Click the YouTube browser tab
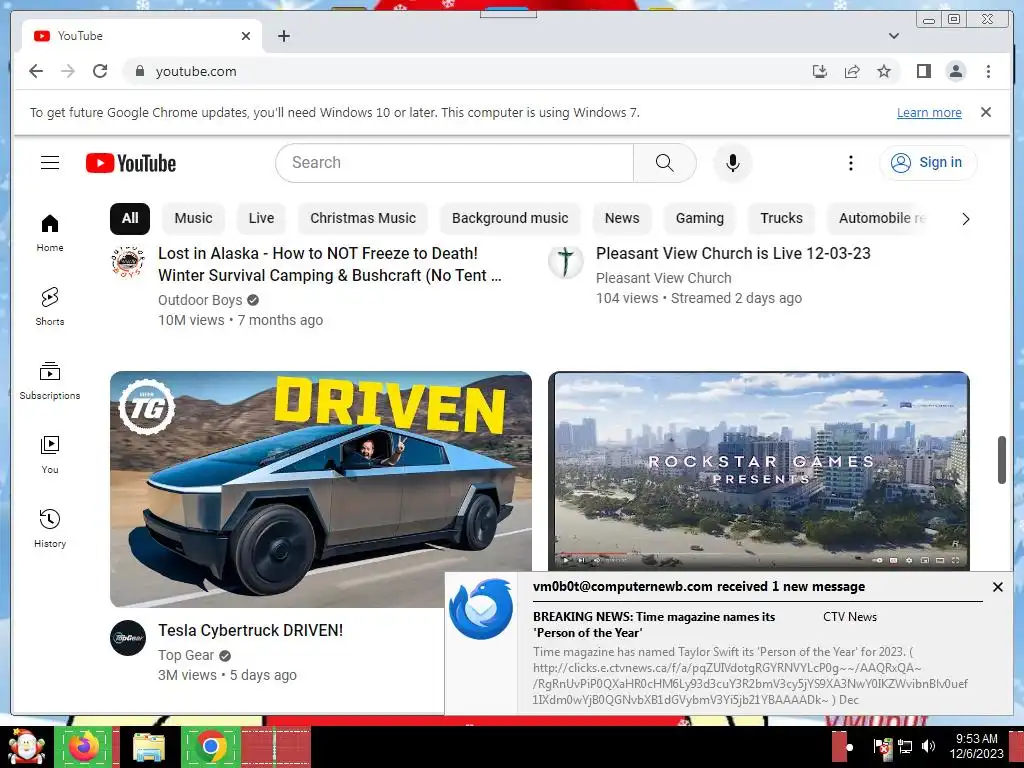The height and width of the screenshot is (768, 1024). [142, 36]
